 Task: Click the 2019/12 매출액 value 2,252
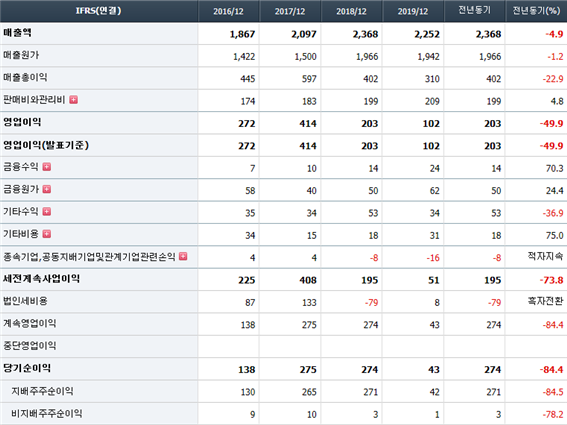click(427, 34)
